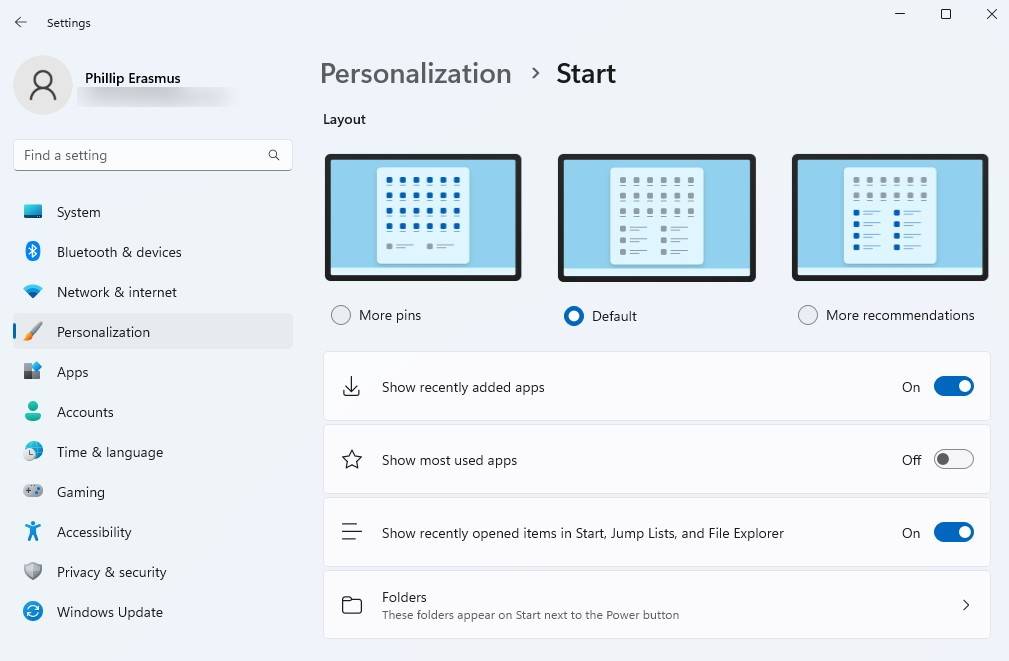
Task: Select the Default layout radio button
Action: coord(573,316)
